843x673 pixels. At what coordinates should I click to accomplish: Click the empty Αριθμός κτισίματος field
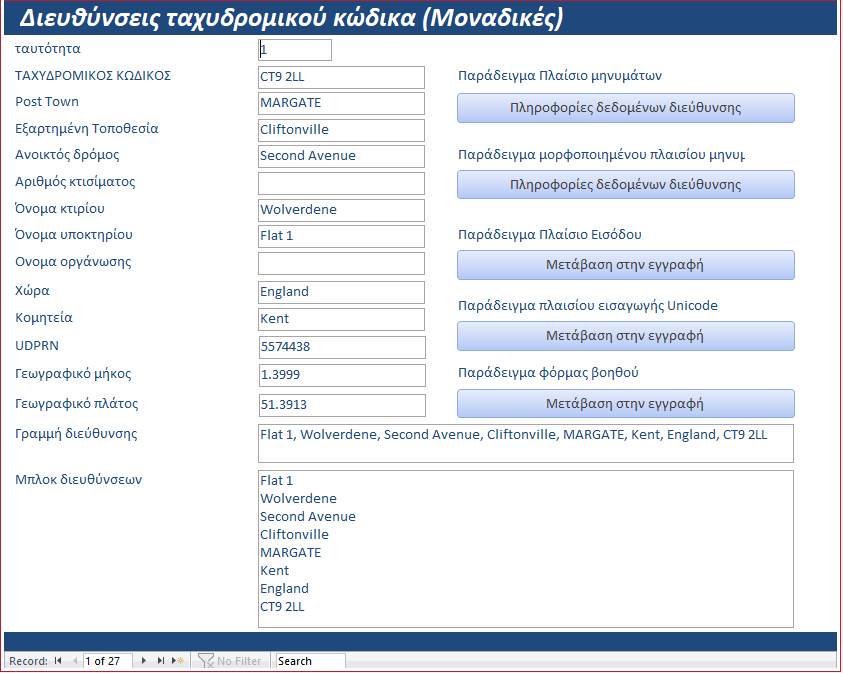pyautogui.click(x=341, y=183)
